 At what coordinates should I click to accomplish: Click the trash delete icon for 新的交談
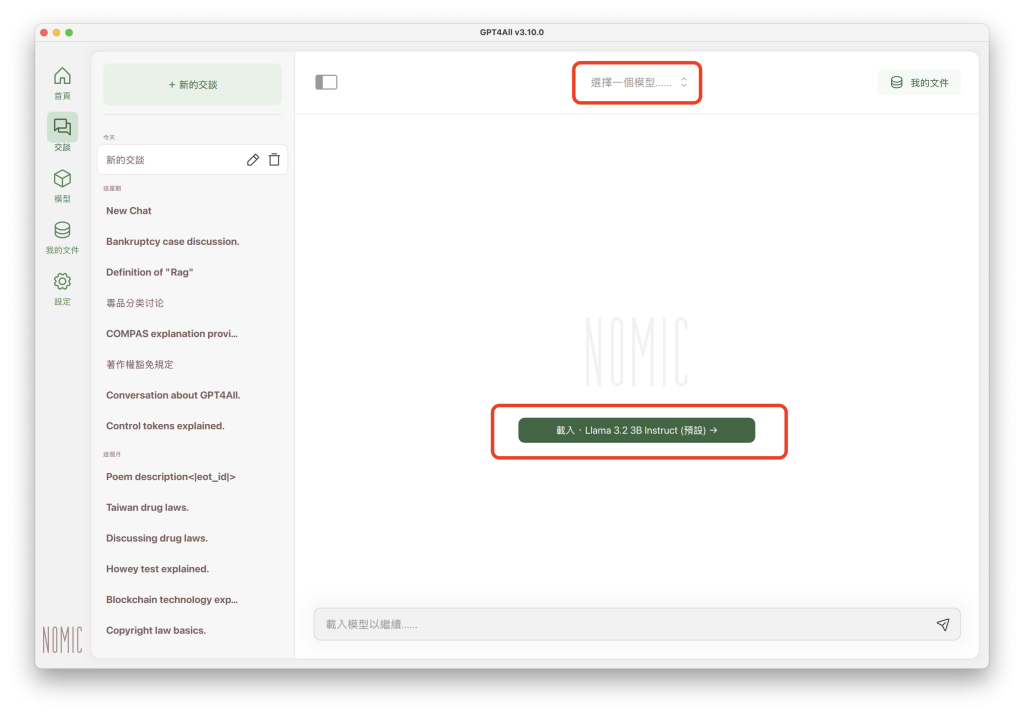click(x=274, y=160)
